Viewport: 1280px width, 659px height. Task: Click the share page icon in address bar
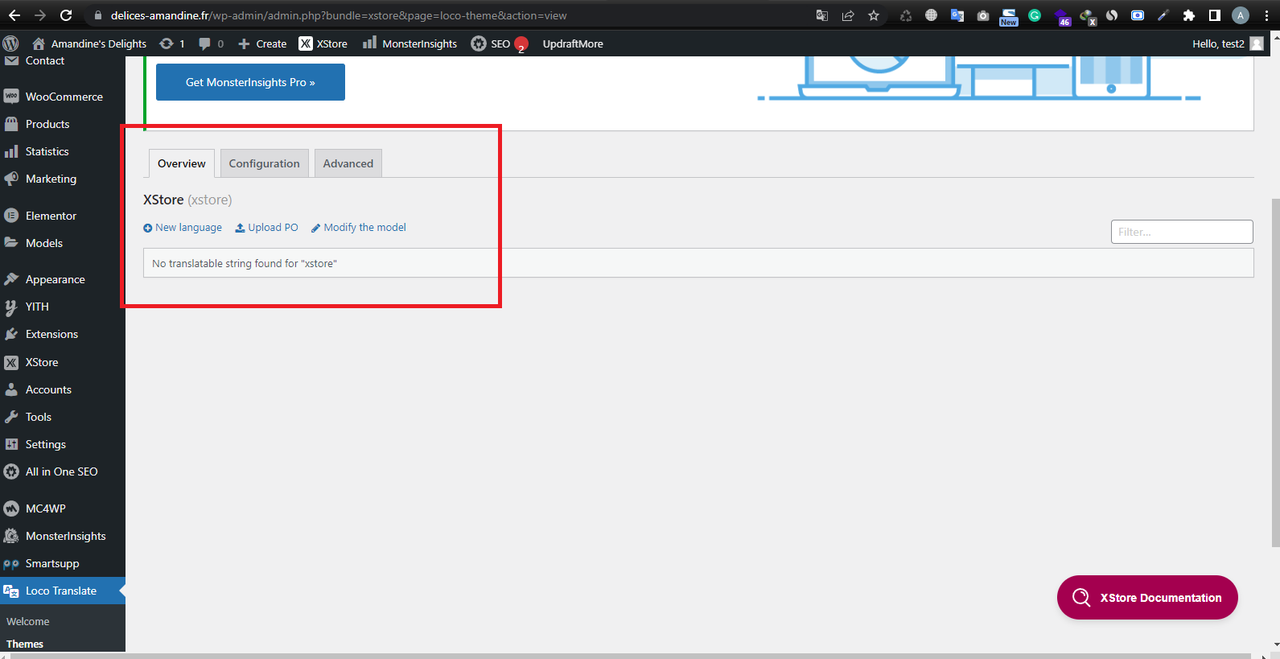pos(848,15)
